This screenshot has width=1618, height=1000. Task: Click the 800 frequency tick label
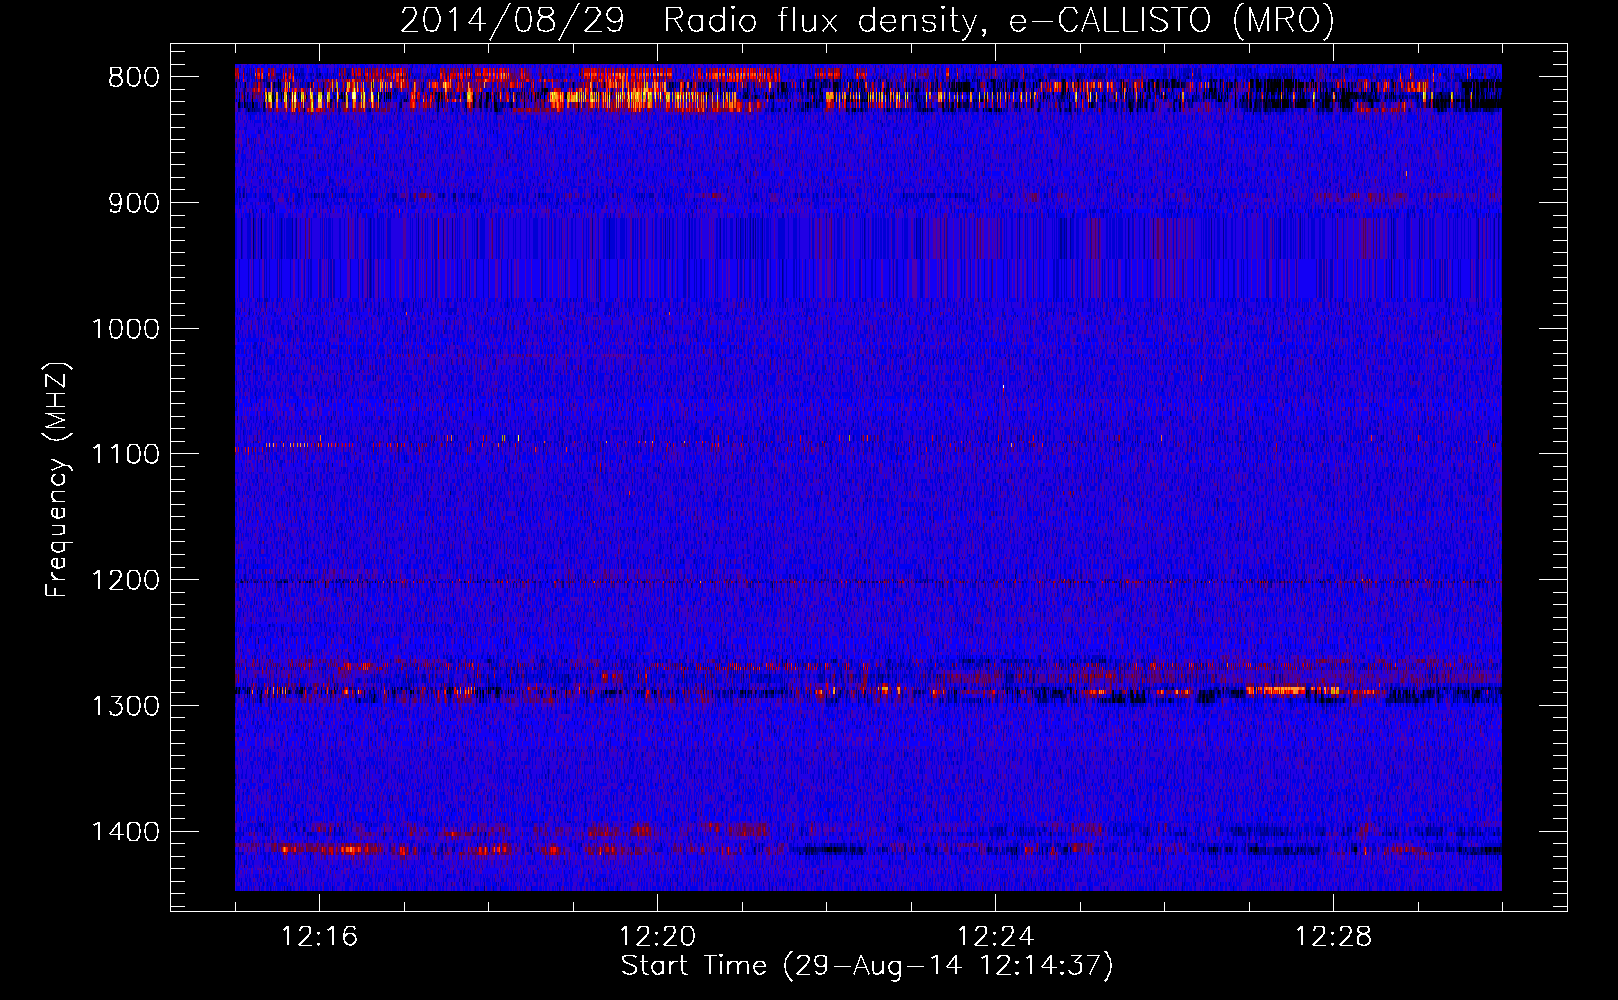point(133,77)
